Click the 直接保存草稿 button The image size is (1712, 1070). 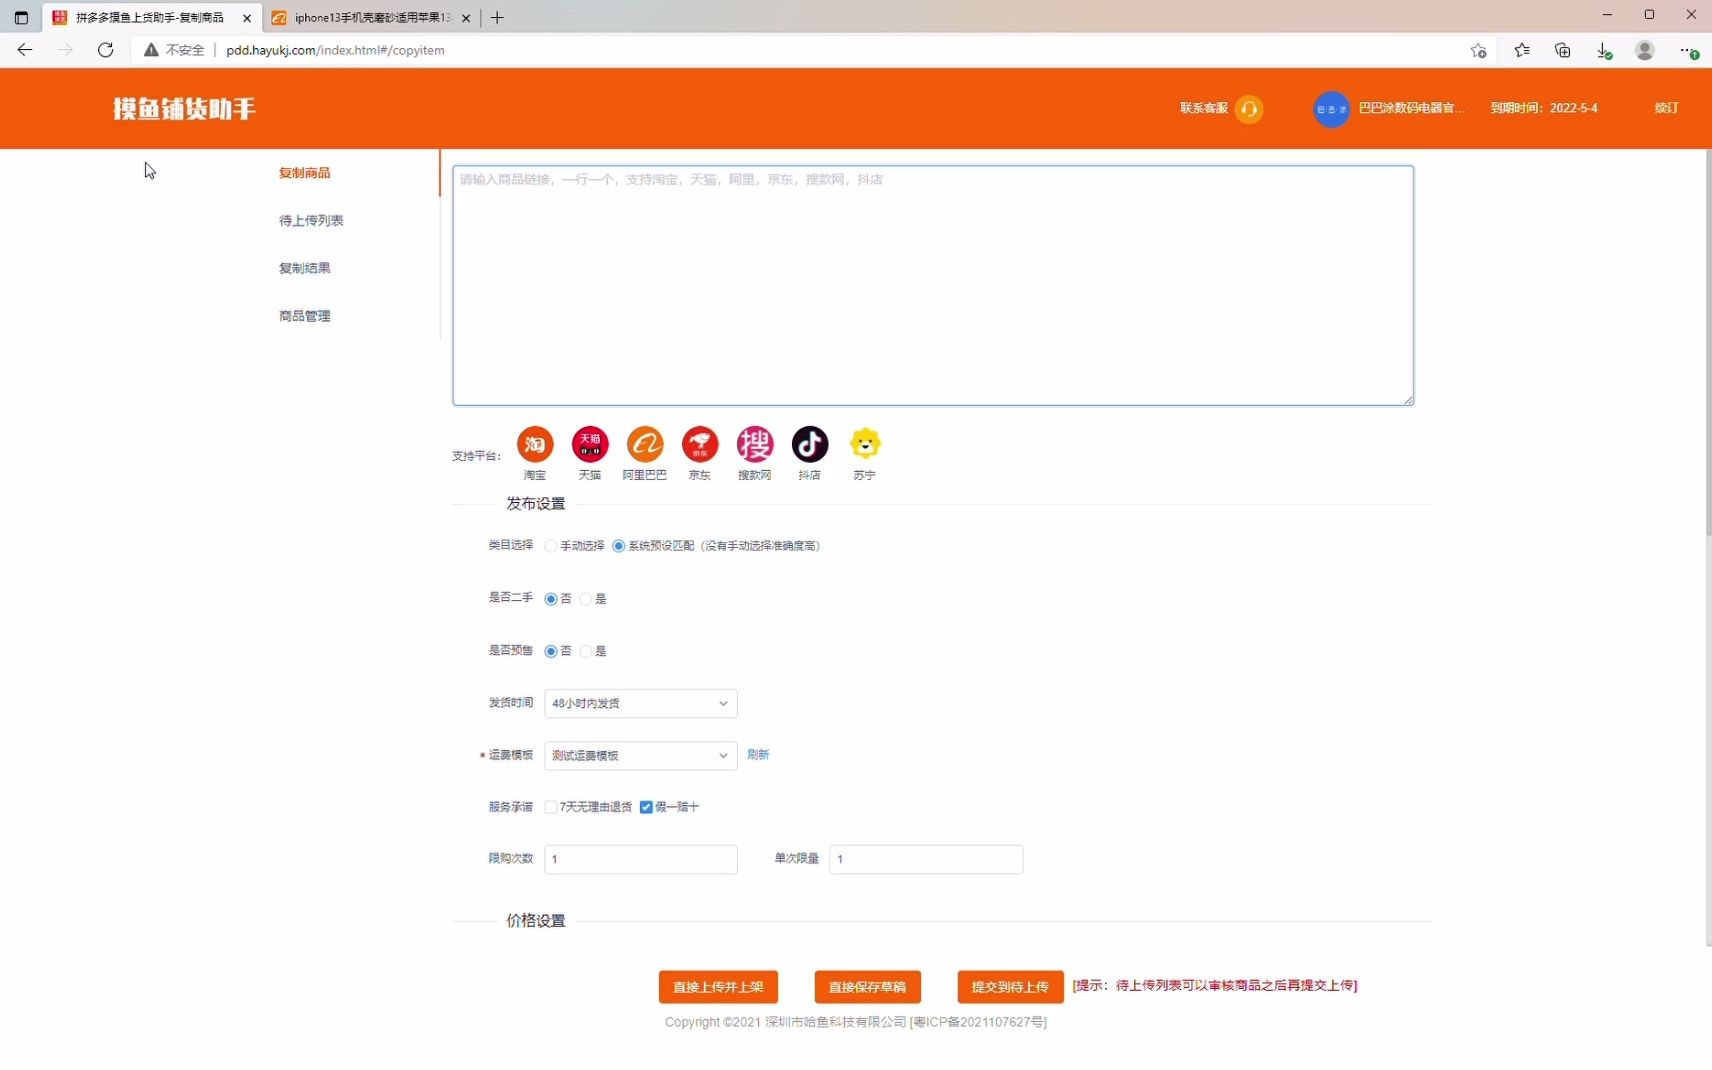click(867, 987)
